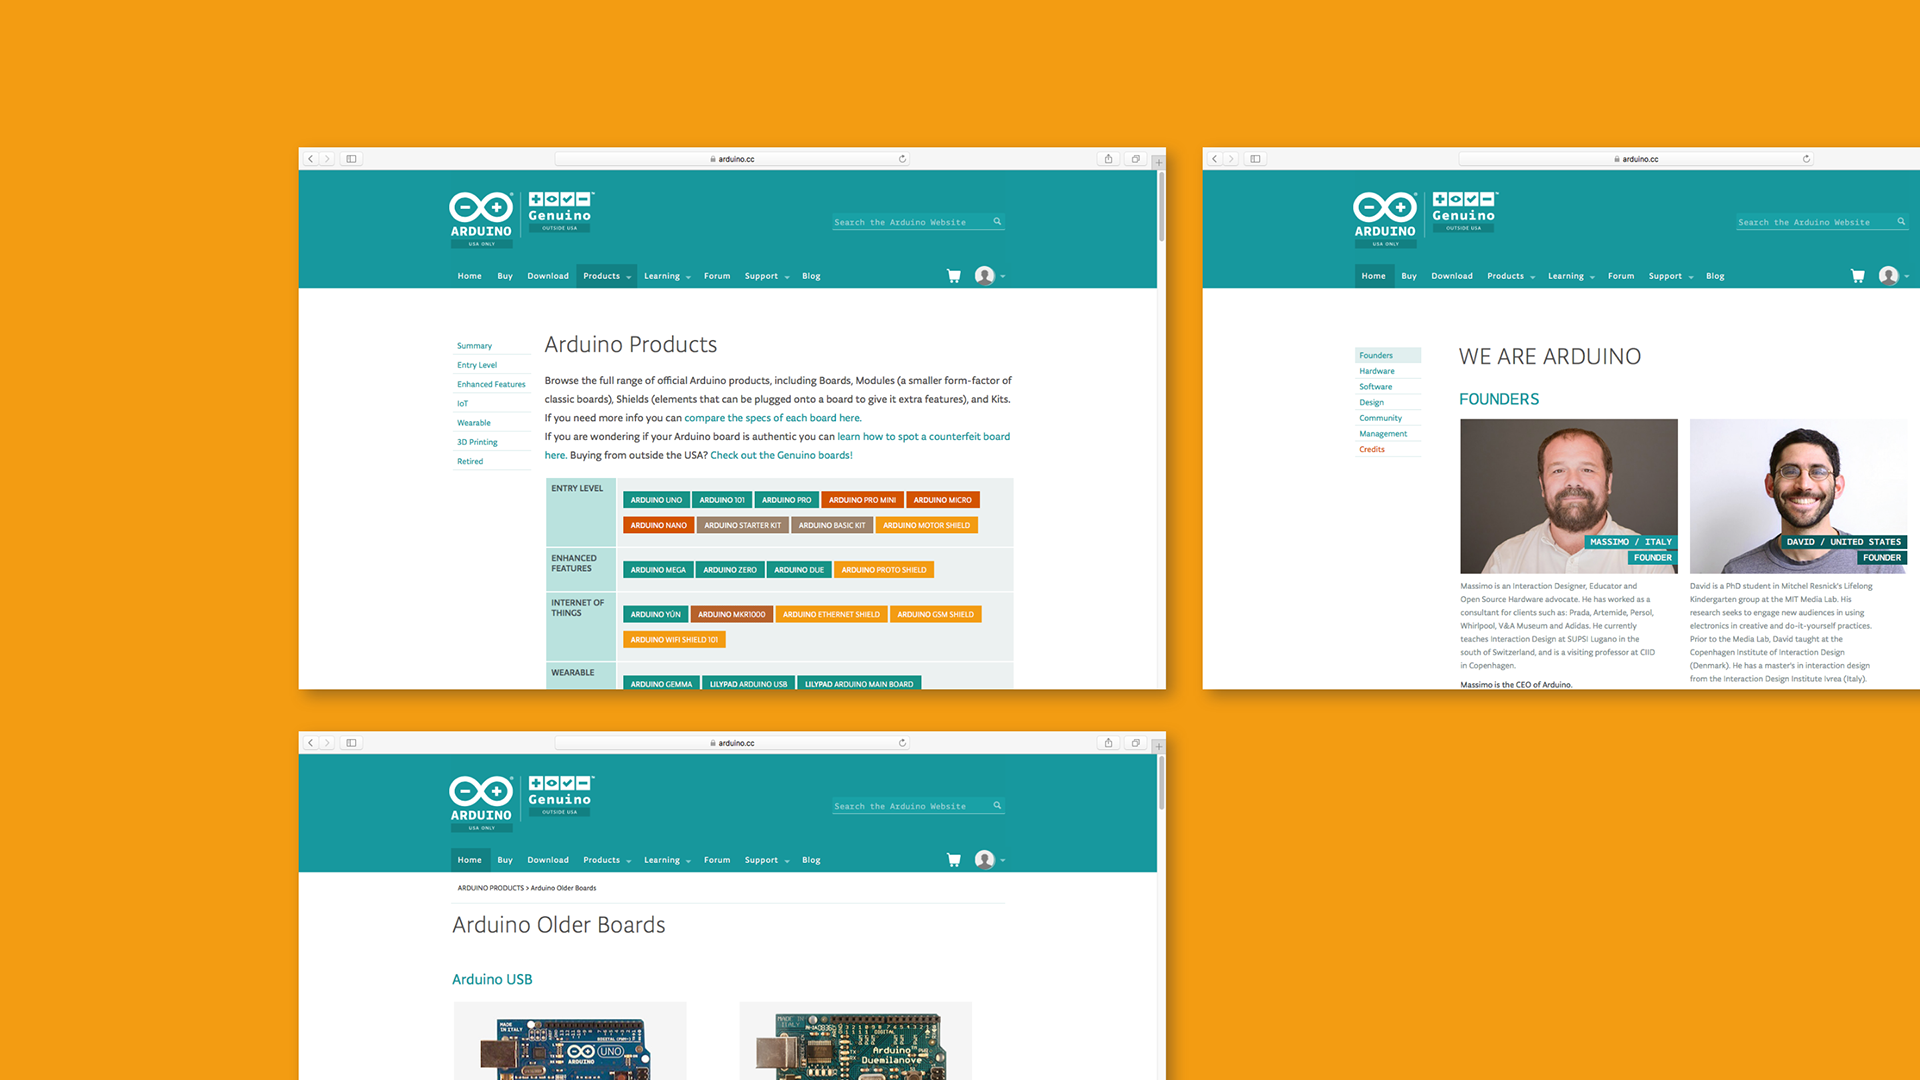This screenshot has height=1080, width=1920.
Task: Show tab overview in the Arduino Products window
Action: click(1135, 159)
